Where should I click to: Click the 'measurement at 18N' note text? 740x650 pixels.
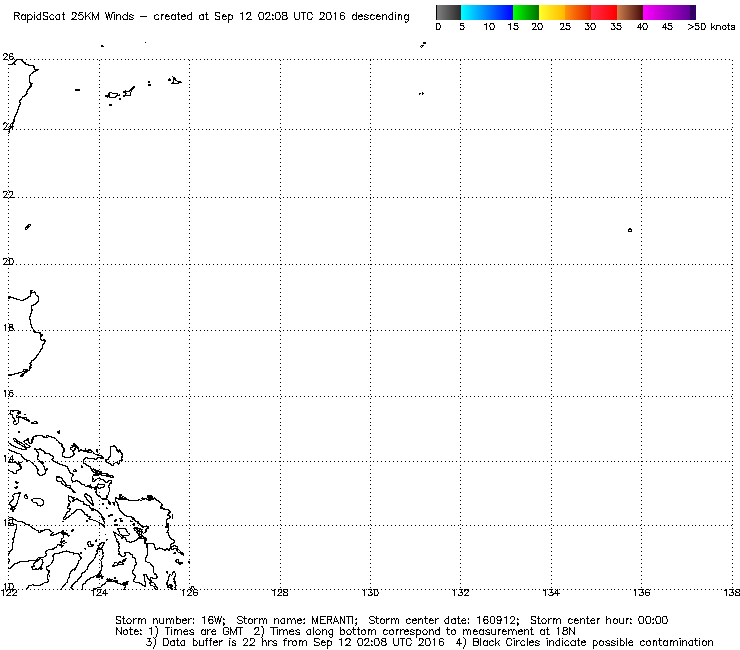point(519,632)
